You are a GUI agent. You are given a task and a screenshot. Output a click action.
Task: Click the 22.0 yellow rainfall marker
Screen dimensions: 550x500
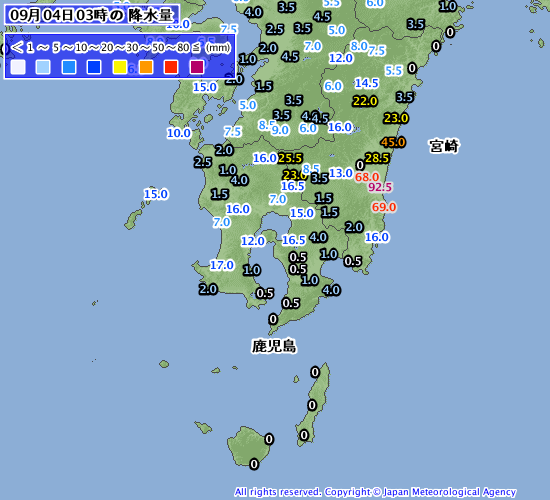coord(365,101)
